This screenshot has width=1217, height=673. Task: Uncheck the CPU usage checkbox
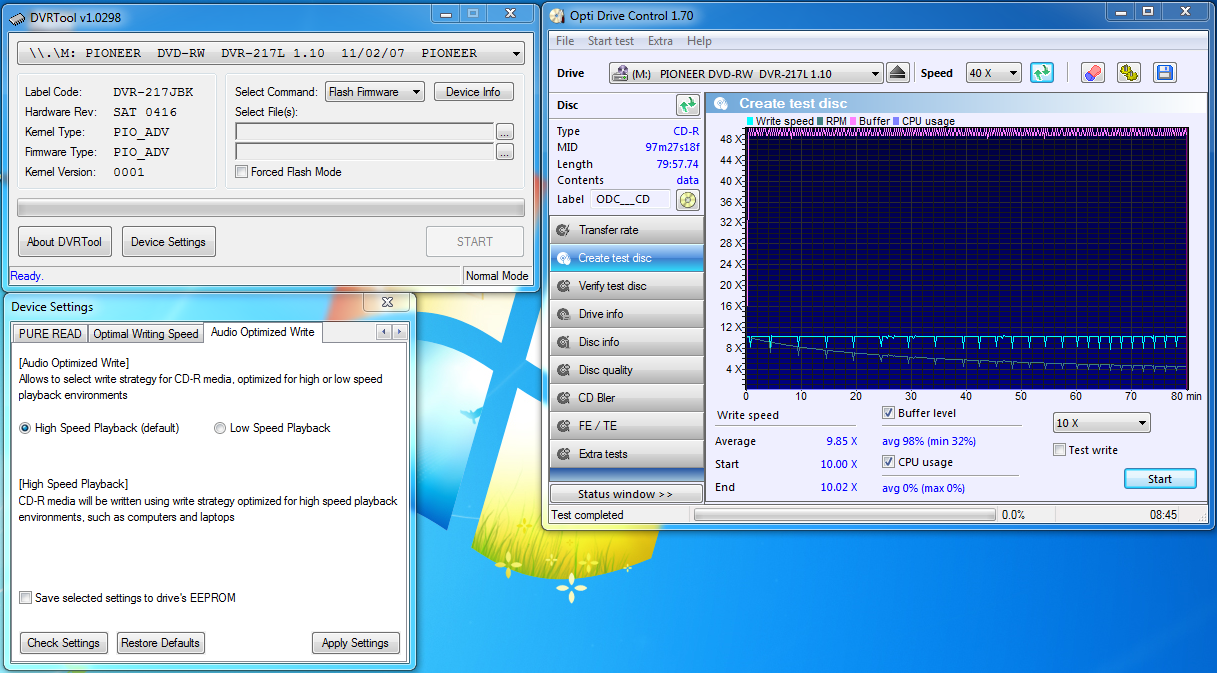(888, 462)
